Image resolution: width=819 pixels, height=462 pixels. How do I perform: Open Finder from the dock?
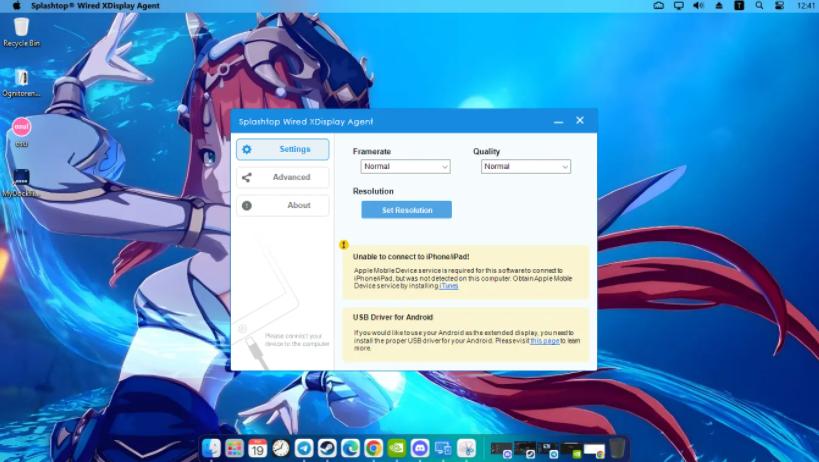tap(211, 448)
